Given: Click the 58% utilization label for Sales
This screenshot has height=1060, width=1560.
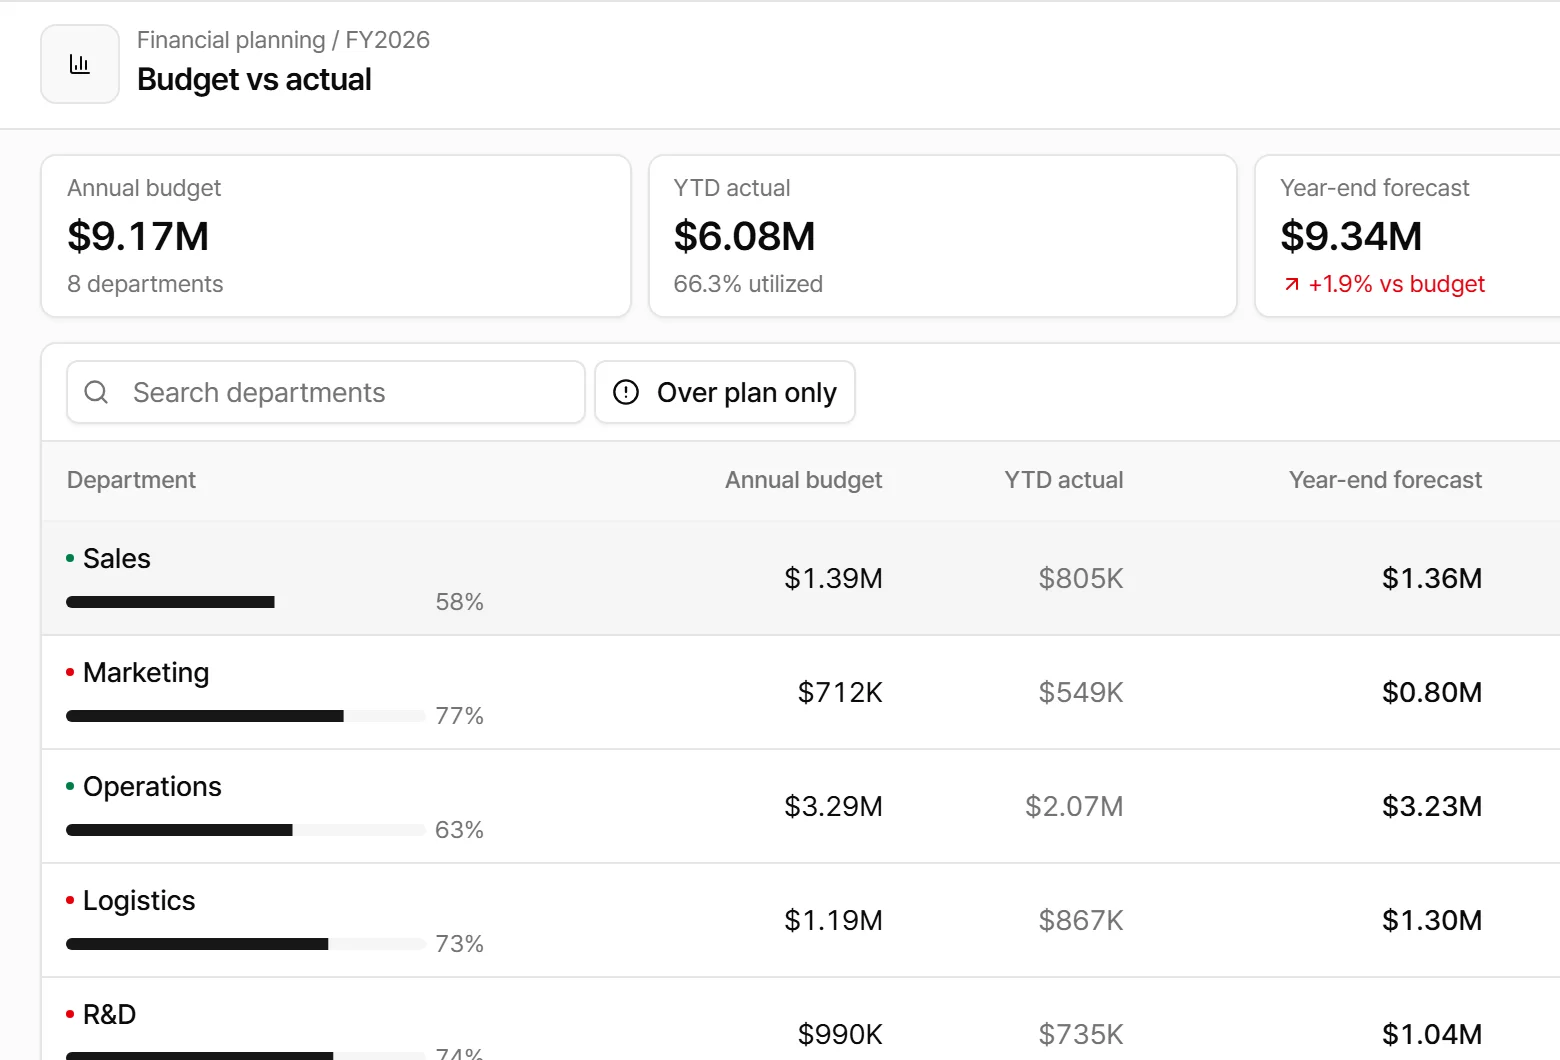Looking at the screenshot, I should (x=459, y=602).
